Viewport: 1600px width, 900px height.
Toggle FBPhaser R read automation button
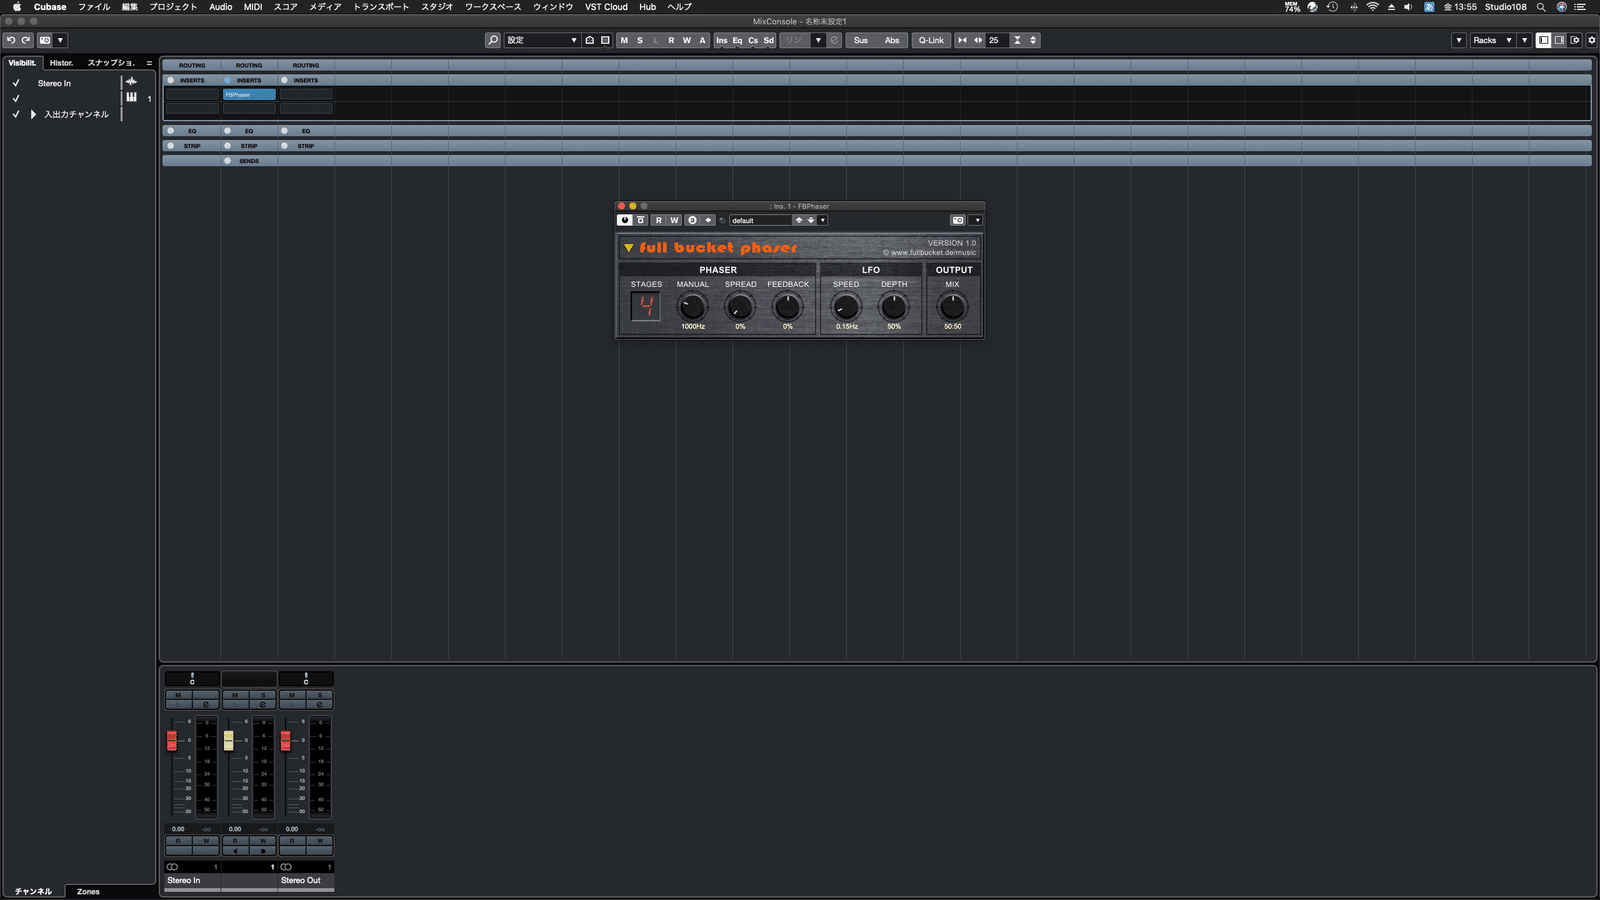659,220
